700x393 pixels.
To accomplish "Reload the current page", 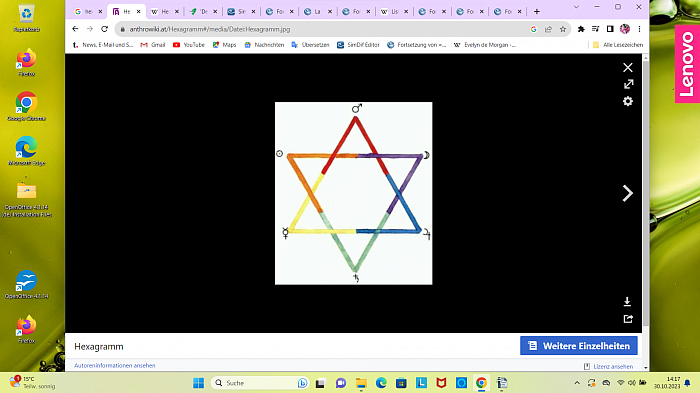I will click(104, 29).
